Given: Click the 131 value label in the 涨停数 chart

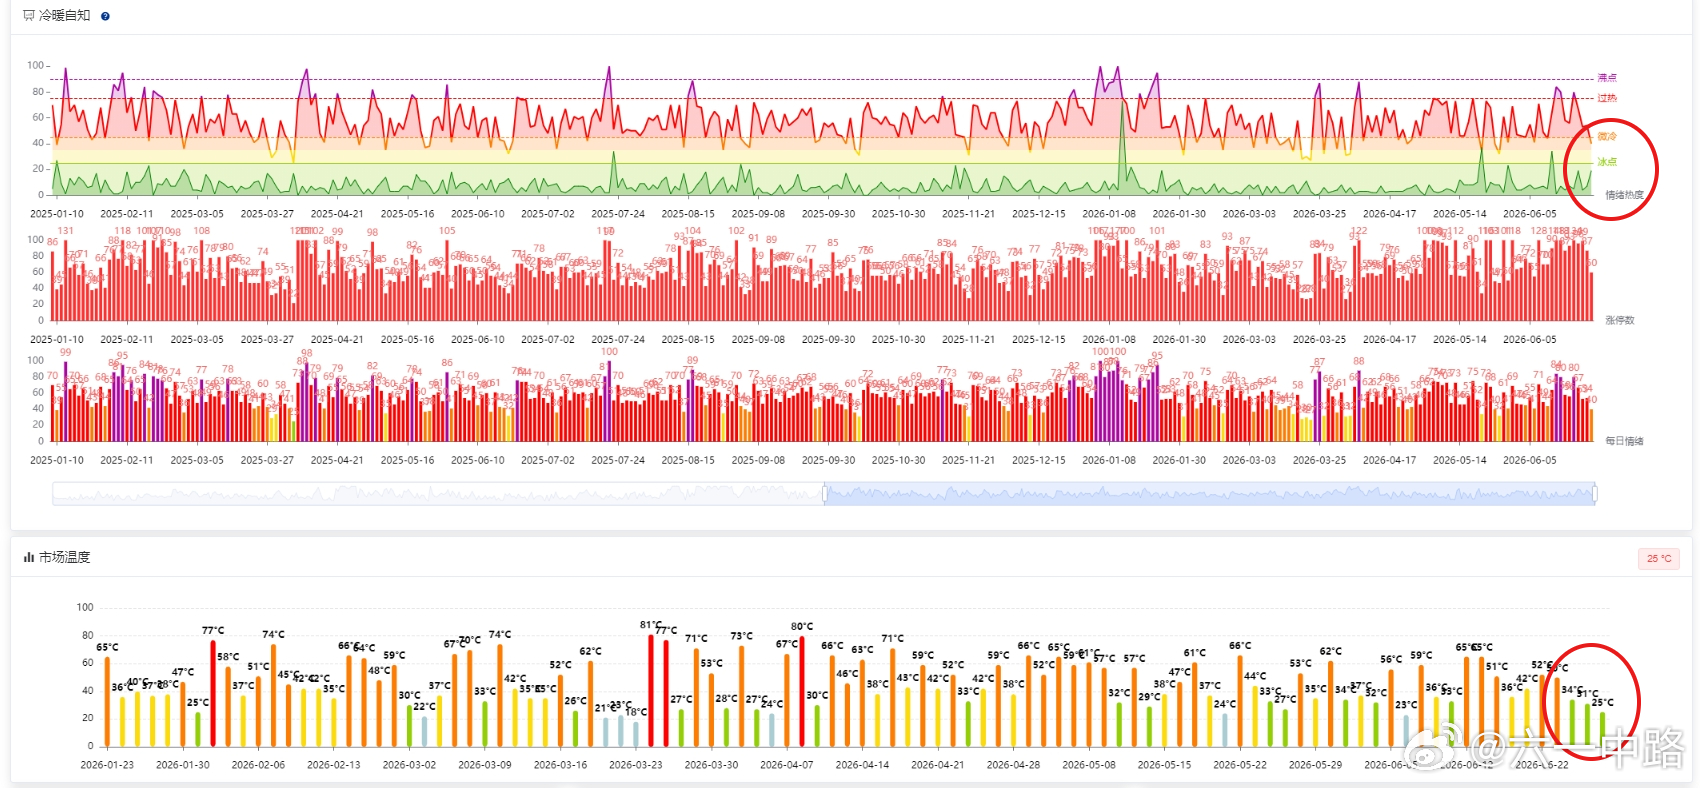Looking at the screenshot, I should 65,231.
